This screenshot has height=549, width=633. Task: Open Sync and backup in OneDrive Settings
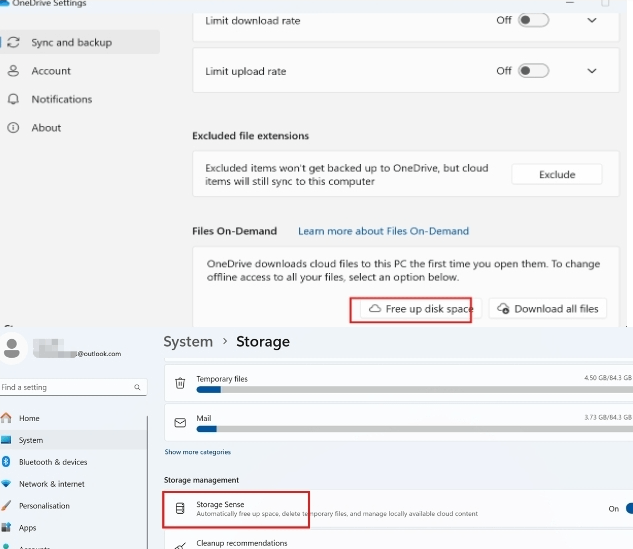tap(80, 42)
